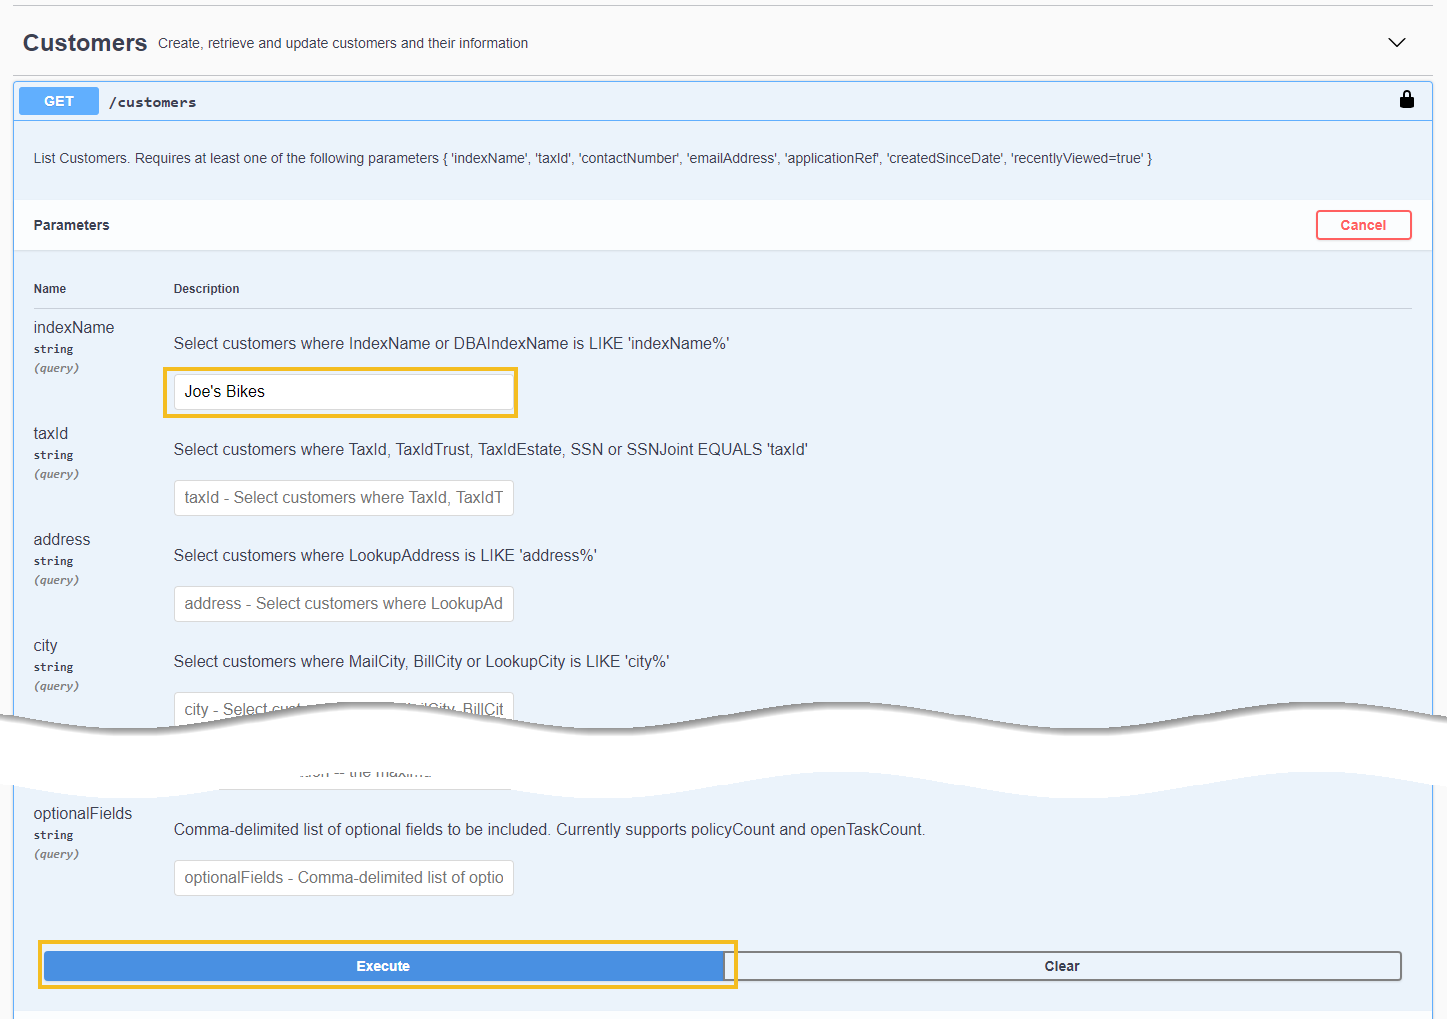This screenshot has width=1447, height=1019.
Task: Click the List Customers description text
Action: click(592, 158)
